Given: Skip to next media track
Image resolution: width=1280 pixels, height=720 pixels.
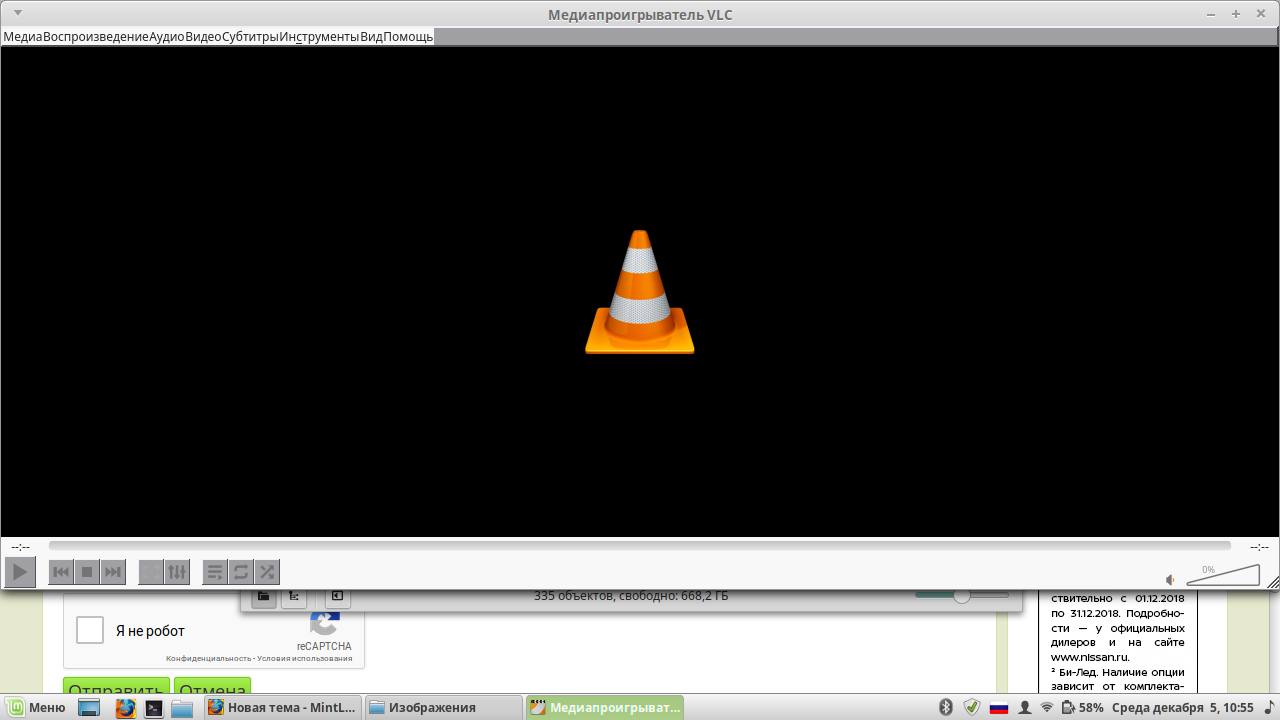Looking at the screenshot, I should (x=113, y=572).
